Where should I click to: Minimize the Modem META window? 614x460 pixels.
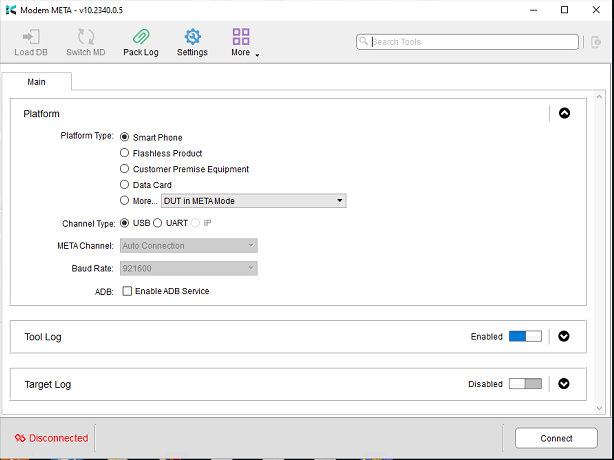533,10
